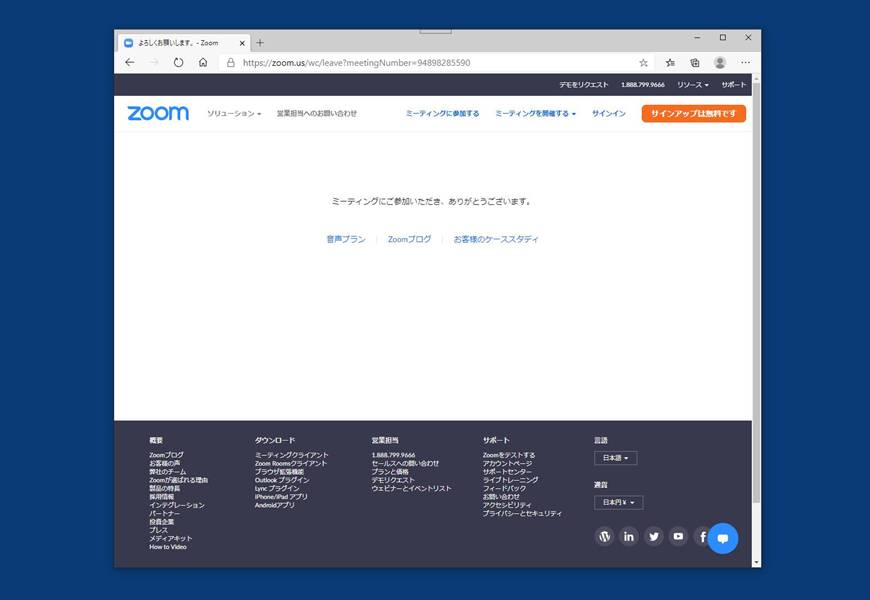
Task: Open footer link Outlook プラグイン
Action: coord(282,480)
